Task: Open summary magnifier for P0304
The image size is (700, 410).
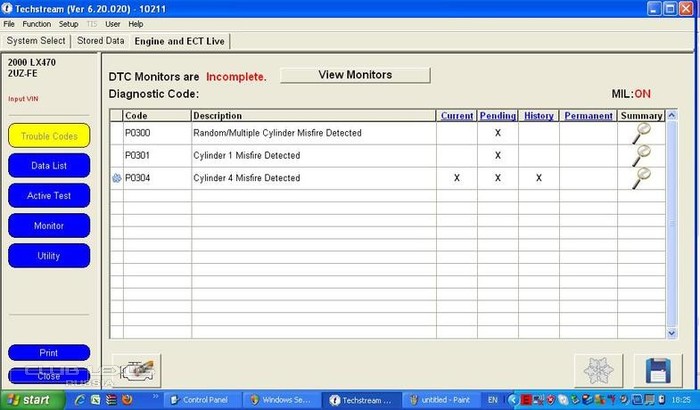Action: tap(641, 178)
